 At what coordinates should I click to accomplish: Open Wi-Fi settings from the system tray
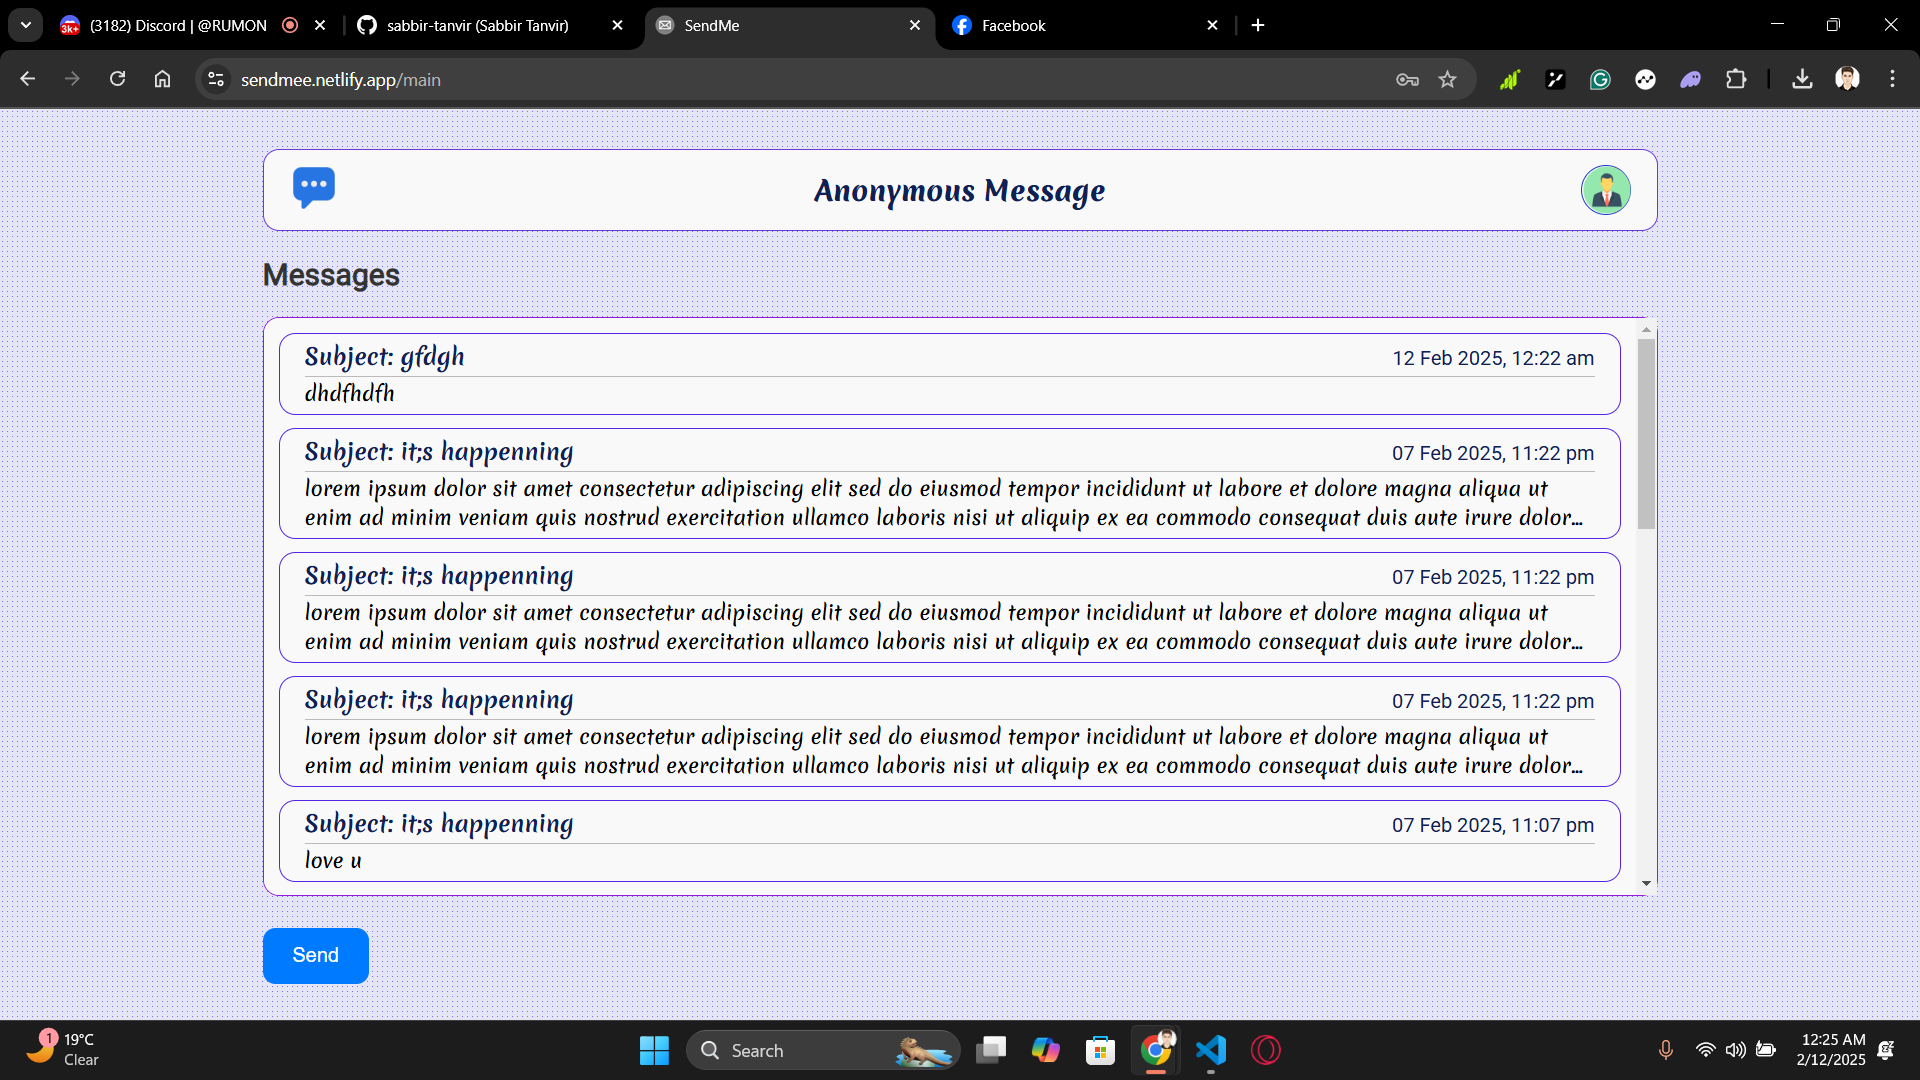[1705, 1050]
